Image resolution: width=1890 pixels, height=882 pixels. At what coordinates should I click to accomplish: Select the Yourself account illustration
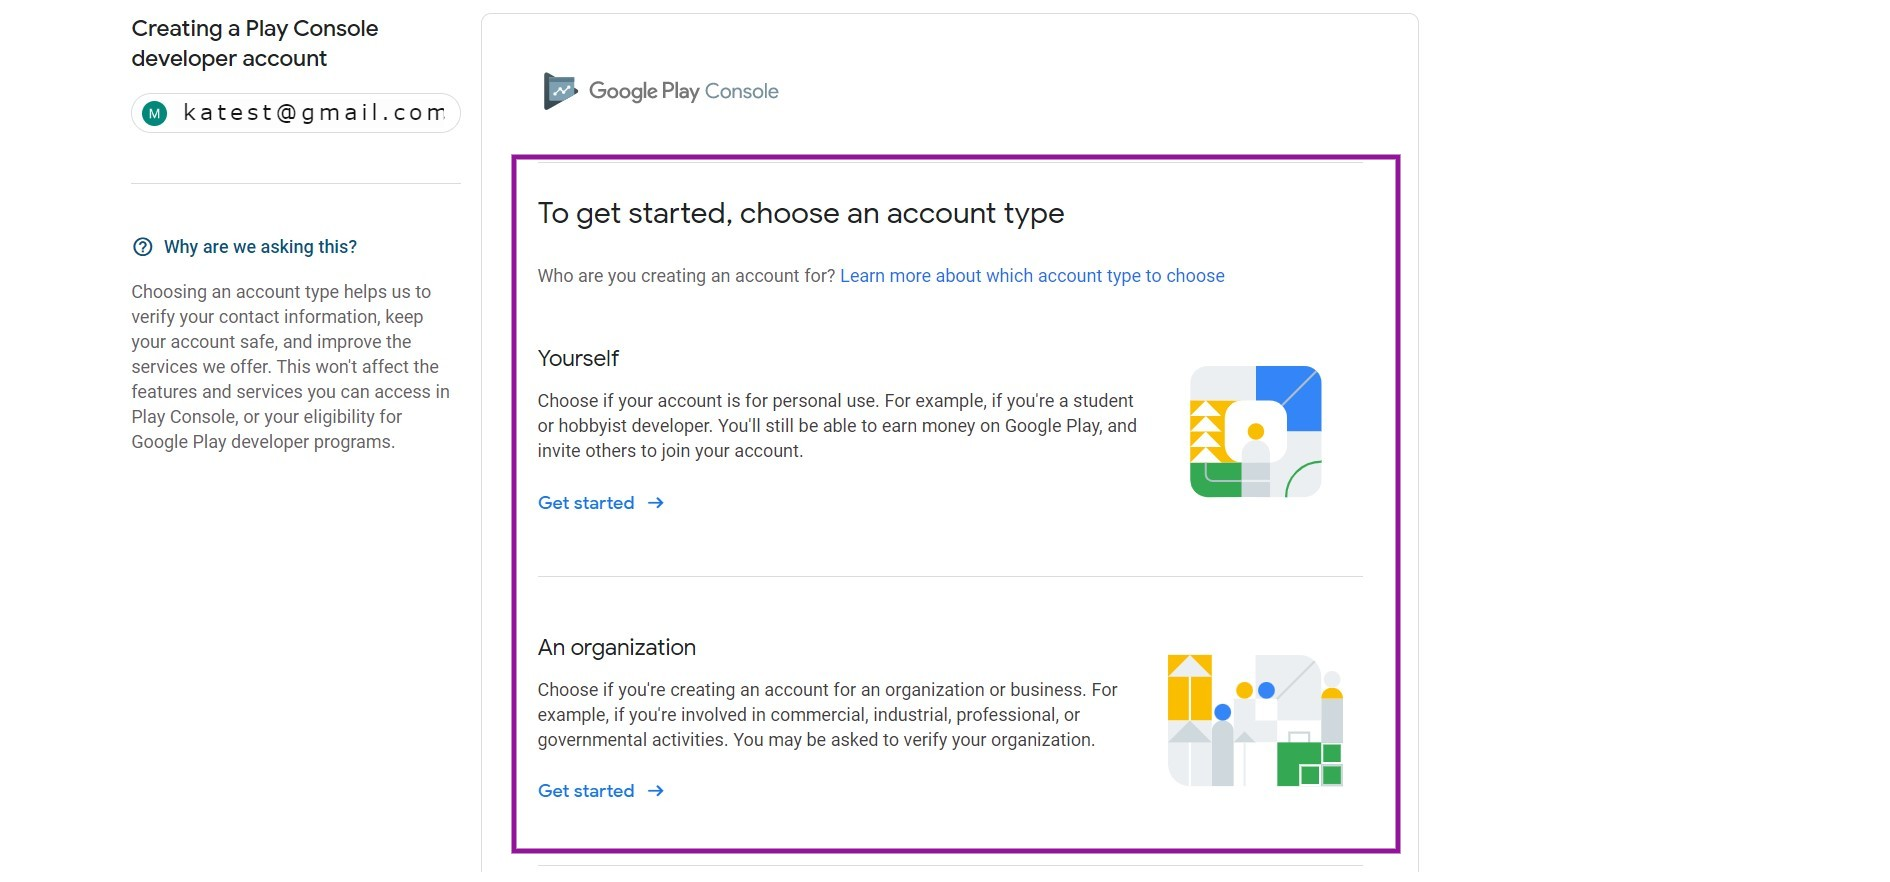coord(1255,432)
